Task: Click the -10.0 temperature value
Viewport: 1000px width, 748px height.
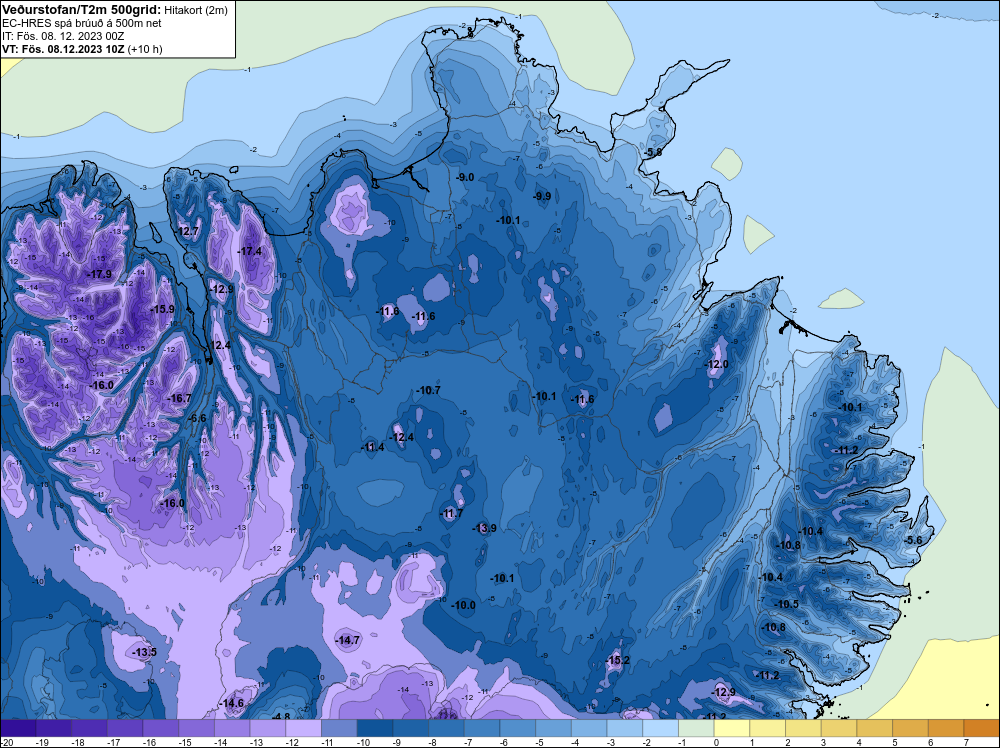Action: point(463,605)
